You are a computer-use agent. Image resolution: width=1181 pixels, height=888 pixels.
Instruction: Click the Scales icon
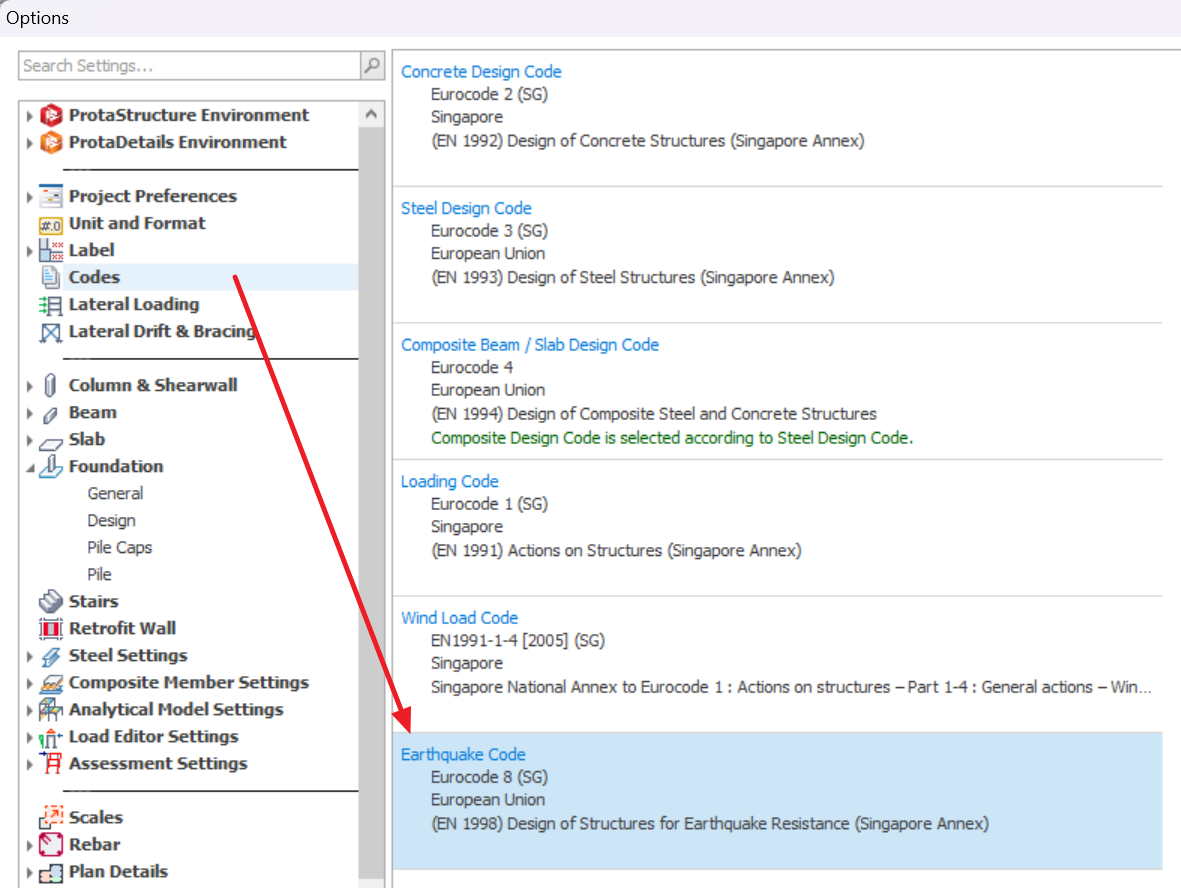(51, 818)
